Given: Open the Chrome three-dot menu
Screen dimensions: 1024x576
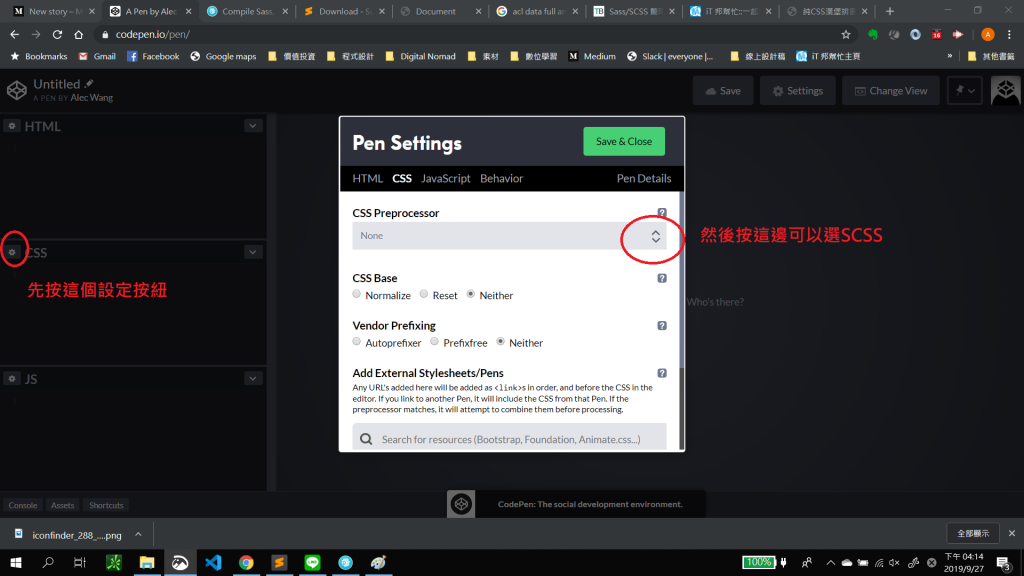Looking at the screenshot, I should click(1010, 35).
